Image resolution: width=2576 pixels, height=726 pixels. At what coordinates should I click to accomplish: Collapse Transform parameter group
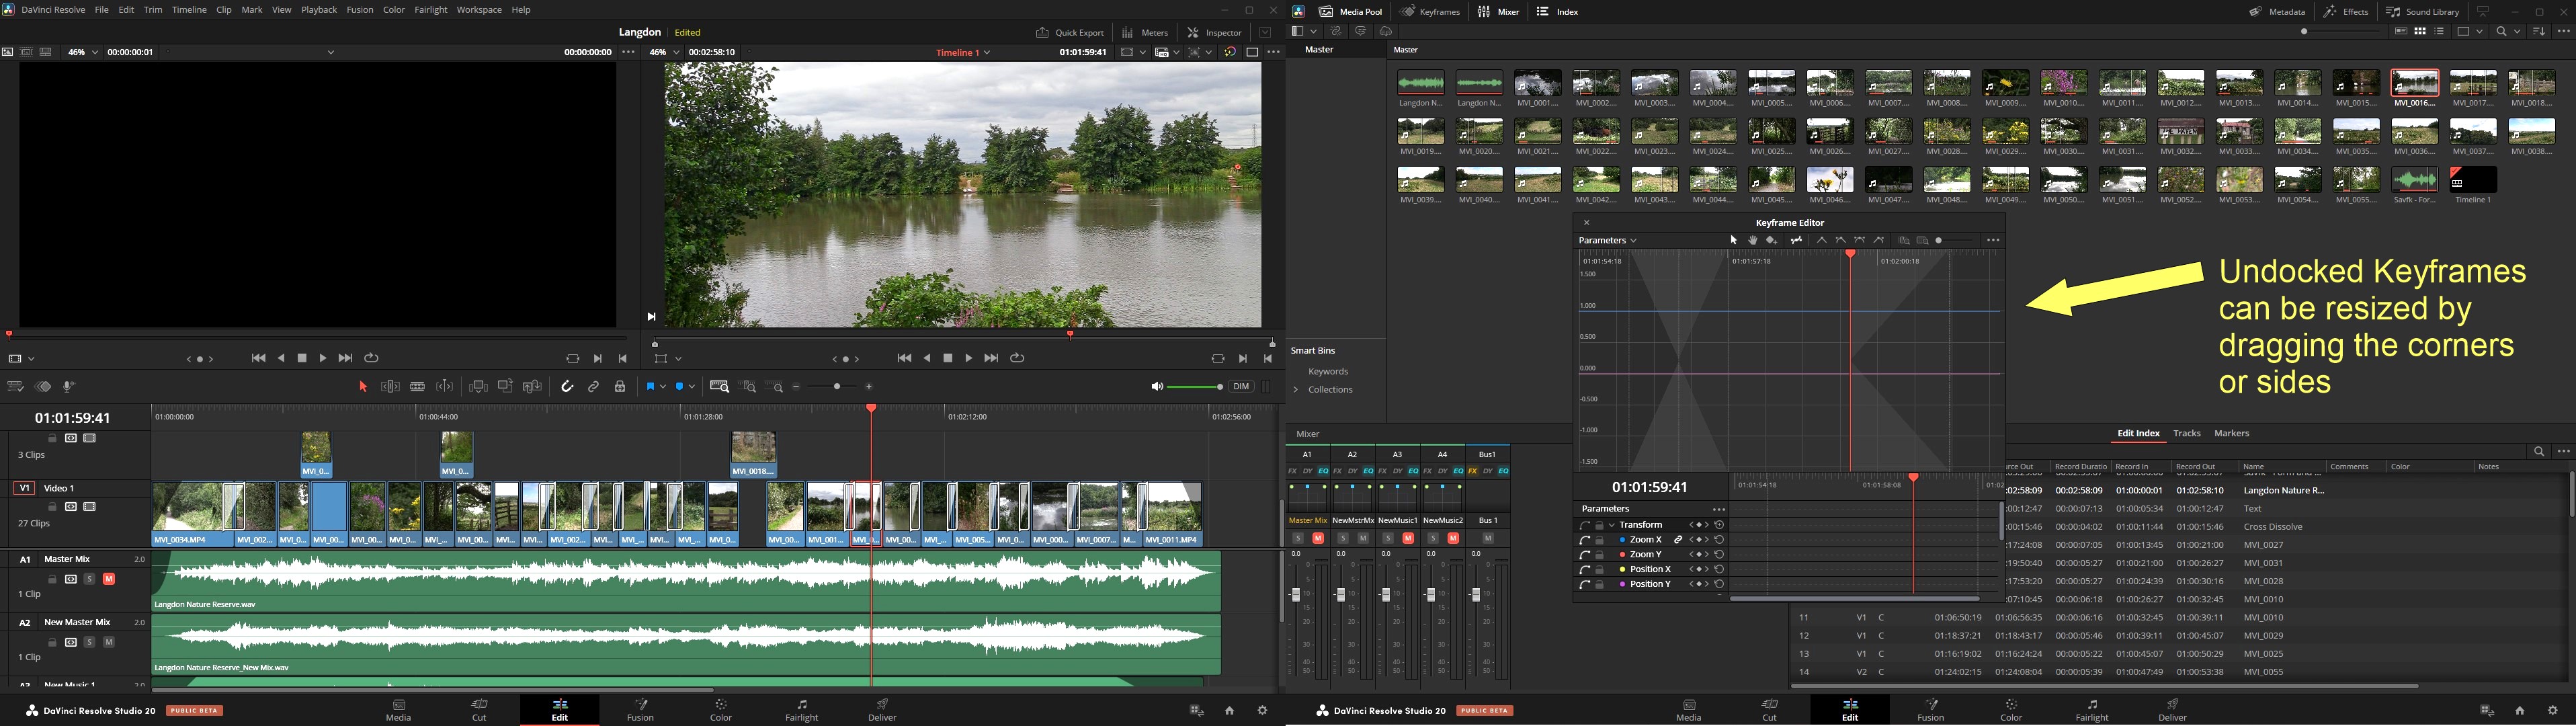click(1612, 525)
